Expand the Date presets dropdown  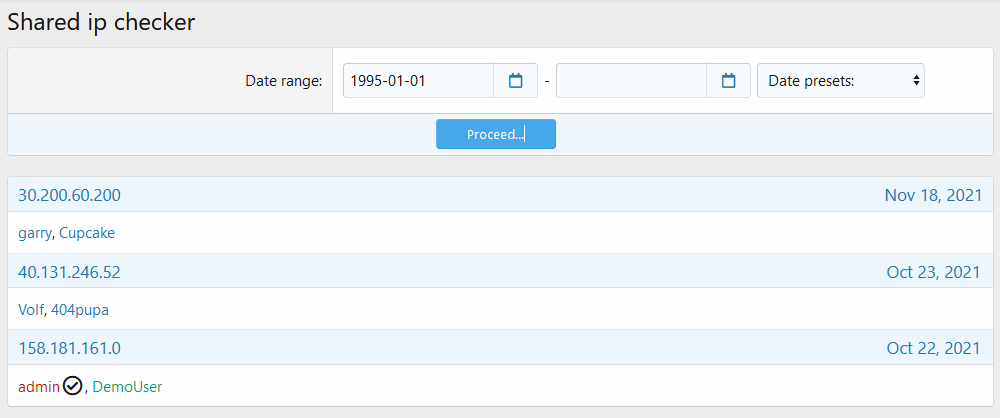[840, 81]
